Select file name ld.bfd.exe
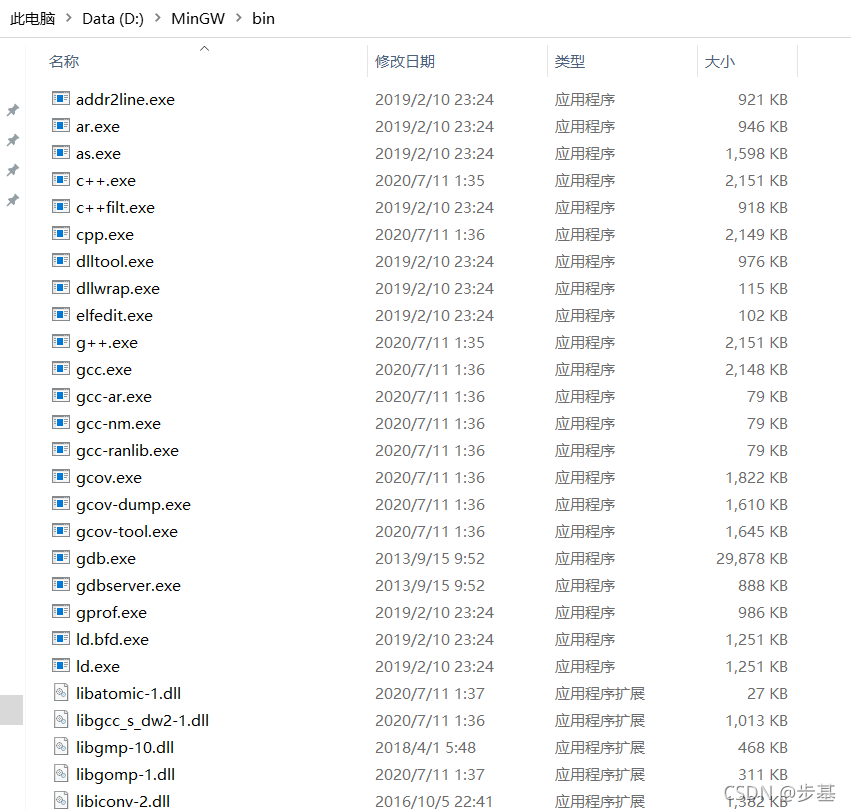 (x=112, y=639)
